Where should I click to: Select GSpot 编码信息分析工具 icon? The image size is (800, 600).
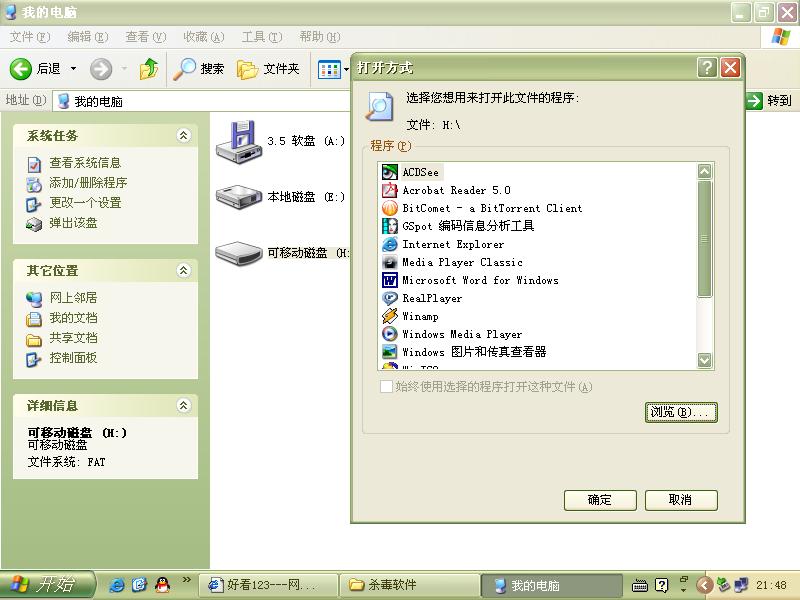[389, 226]
